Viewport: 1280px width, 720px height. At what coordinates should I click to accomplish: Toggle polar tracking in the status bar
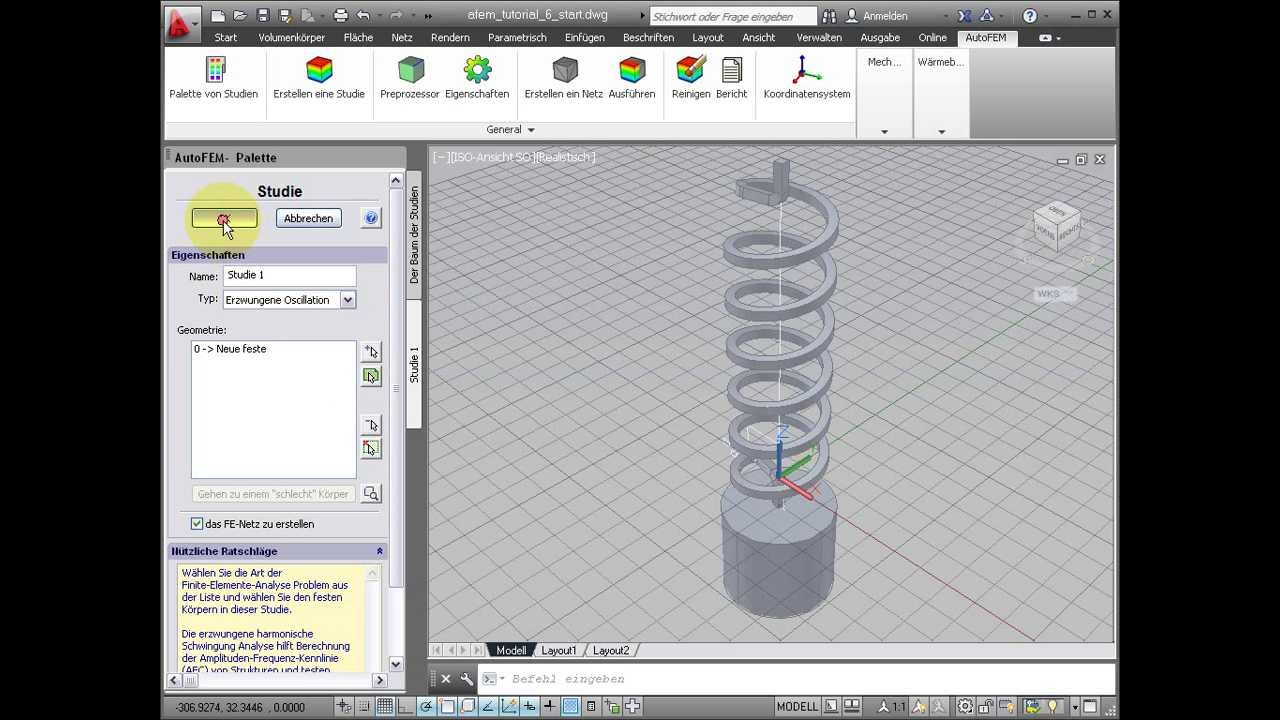pyautogui.click(x=426, y=707)
